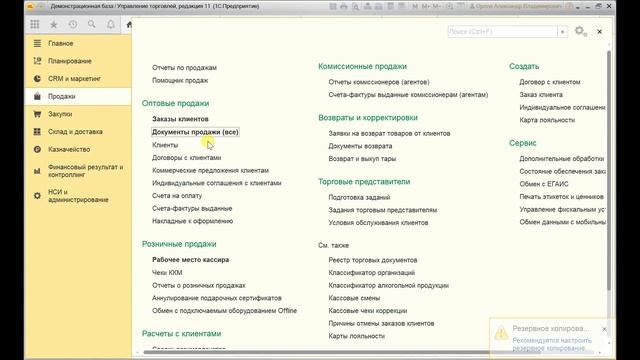Open НСИ и администрирование section
This screenshot has height=360, width=640.
78,196
